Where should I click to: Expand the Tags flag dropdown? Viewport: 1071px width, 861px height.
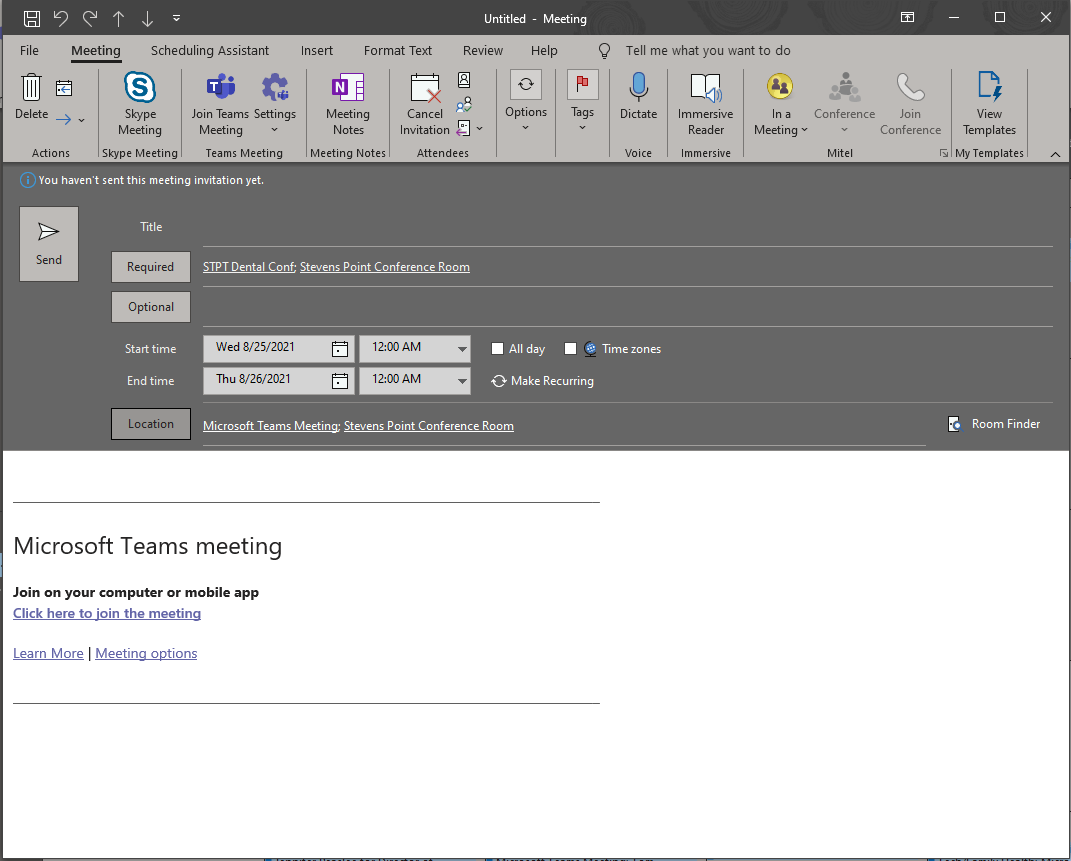coord(583,101)
